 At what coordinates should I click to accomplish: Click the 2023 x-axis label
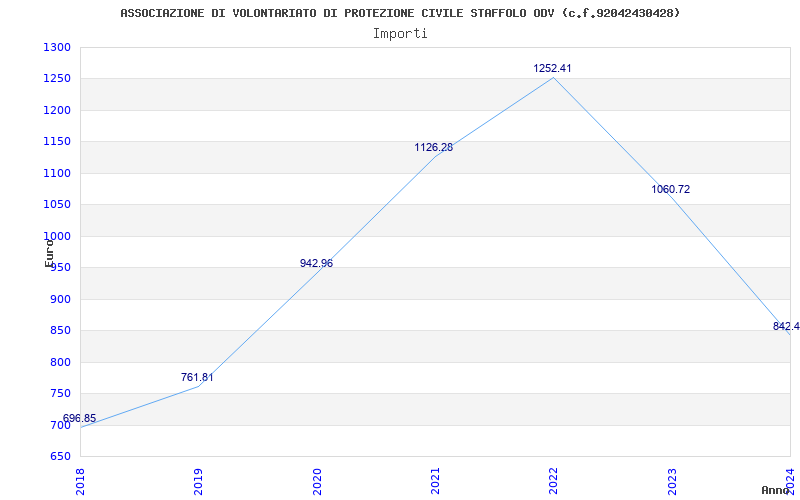pyautogui.click(x=672, y=482)
